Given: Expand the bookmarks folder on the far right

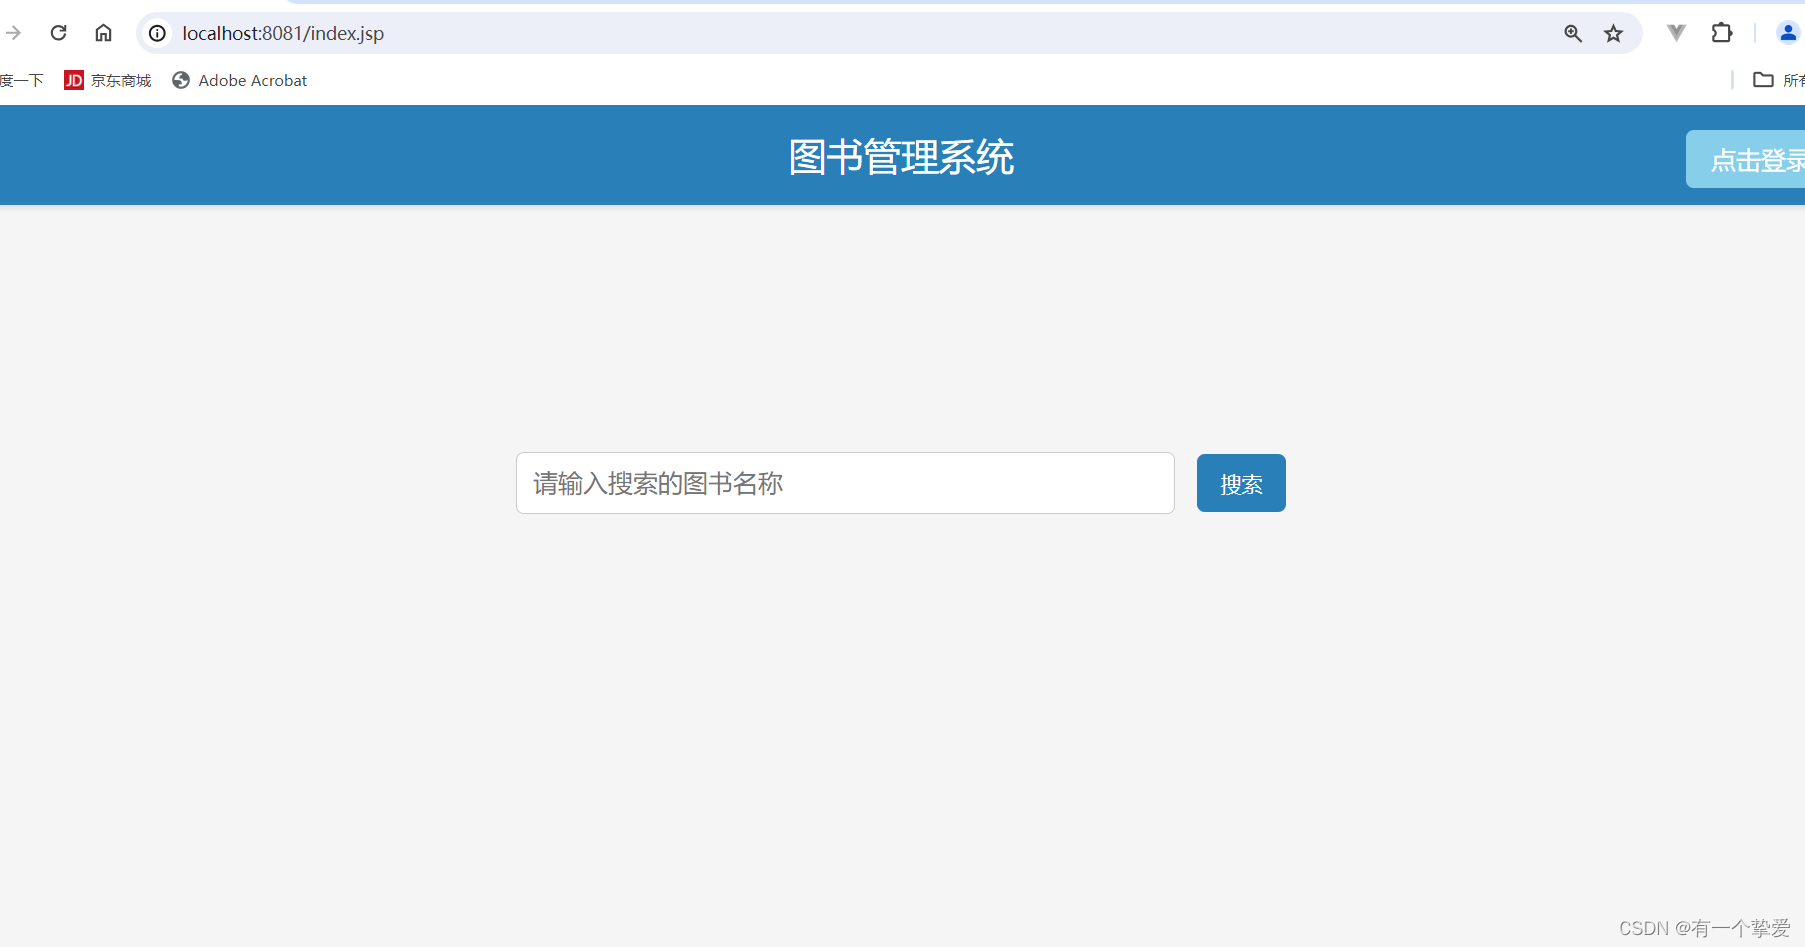Looking at the screenshot, I should point(1763,80).
